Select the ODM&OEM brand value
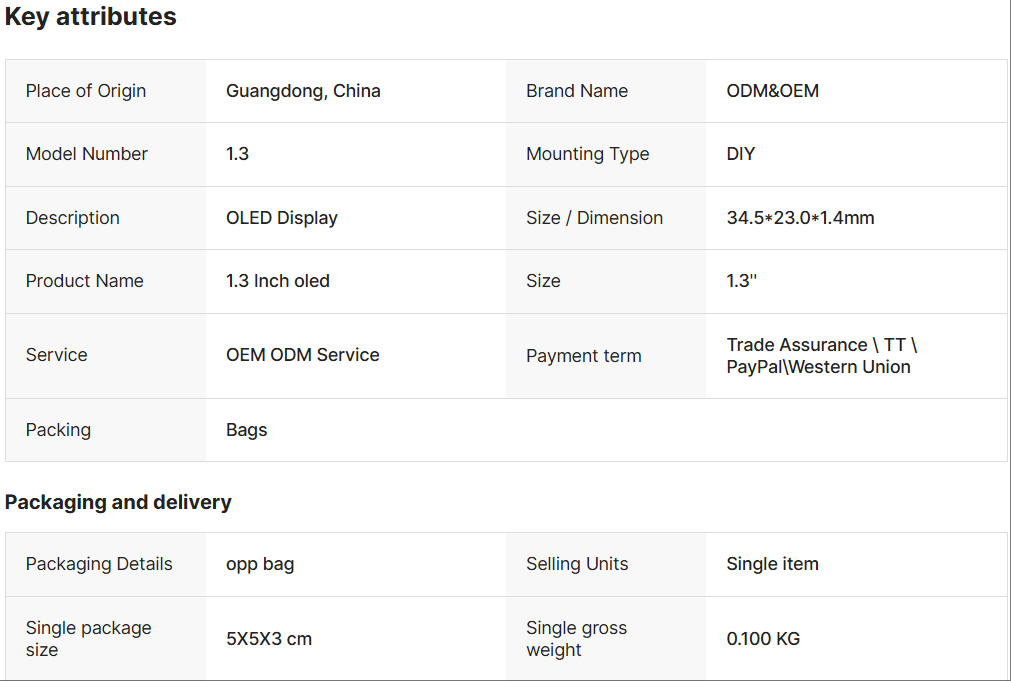This screenshot has height=681, width=1011. click(x=772, y=91)
